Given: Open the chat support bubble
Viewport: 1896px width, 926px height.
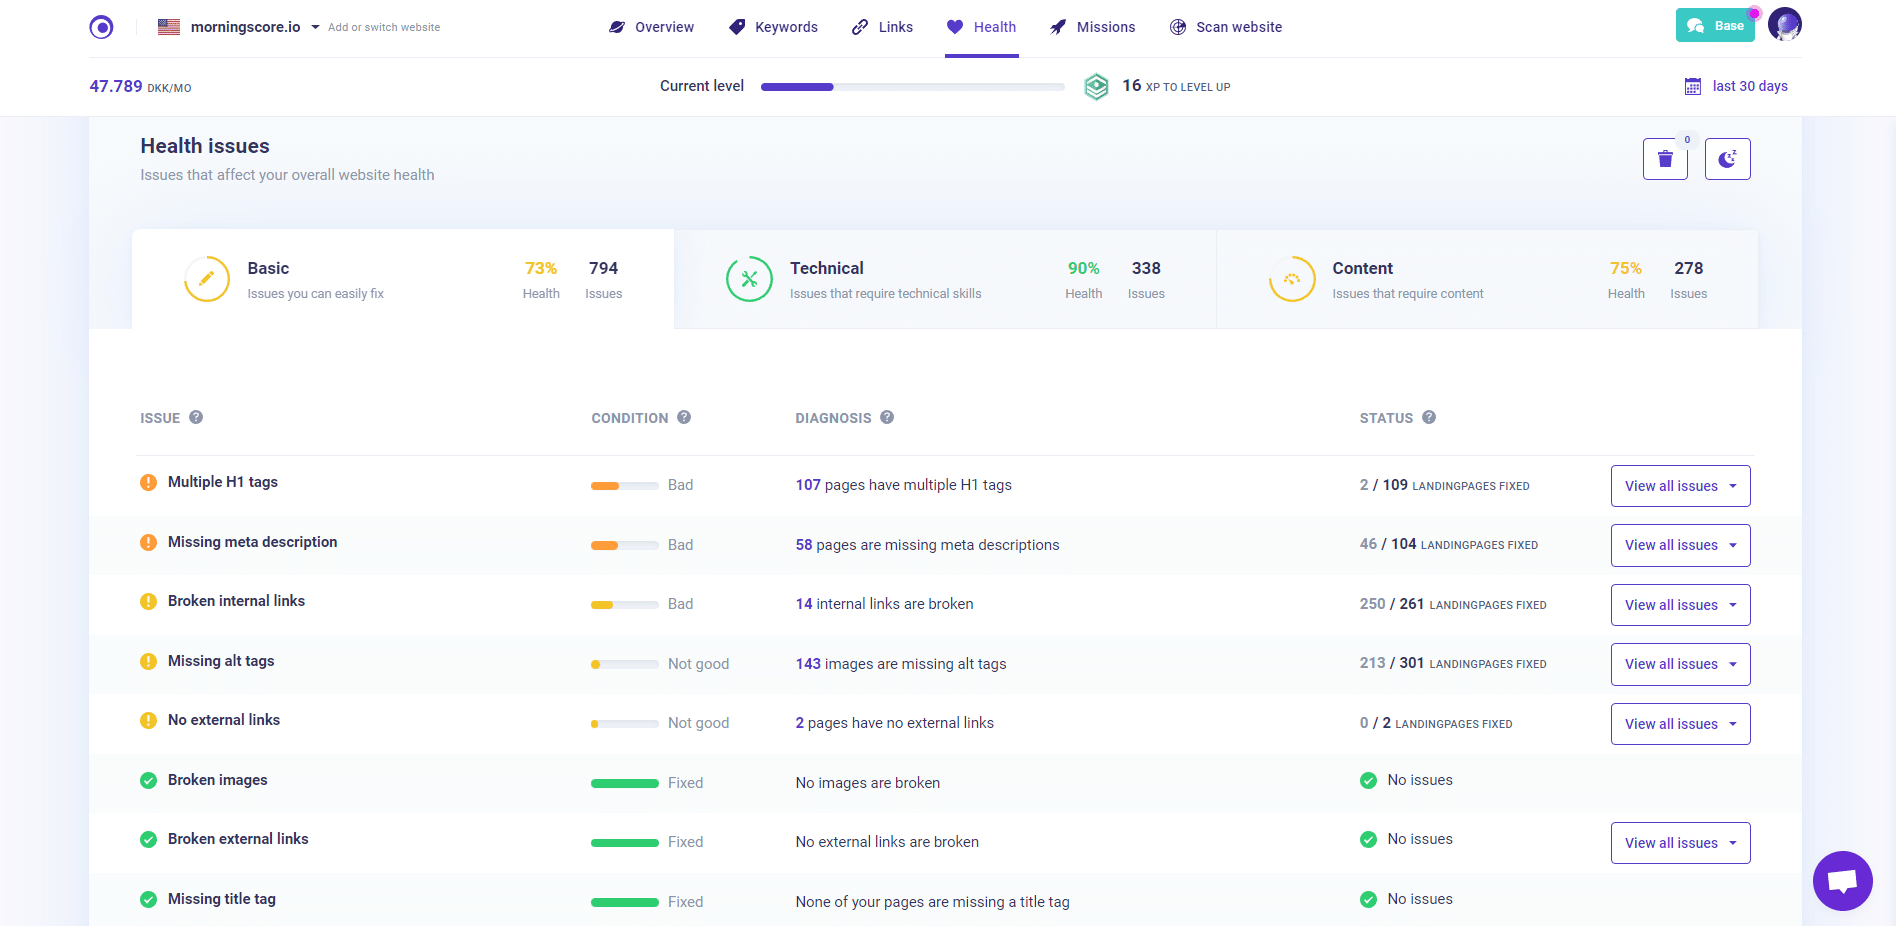Looking at the screenshot, I should [x=1842, y=881].
